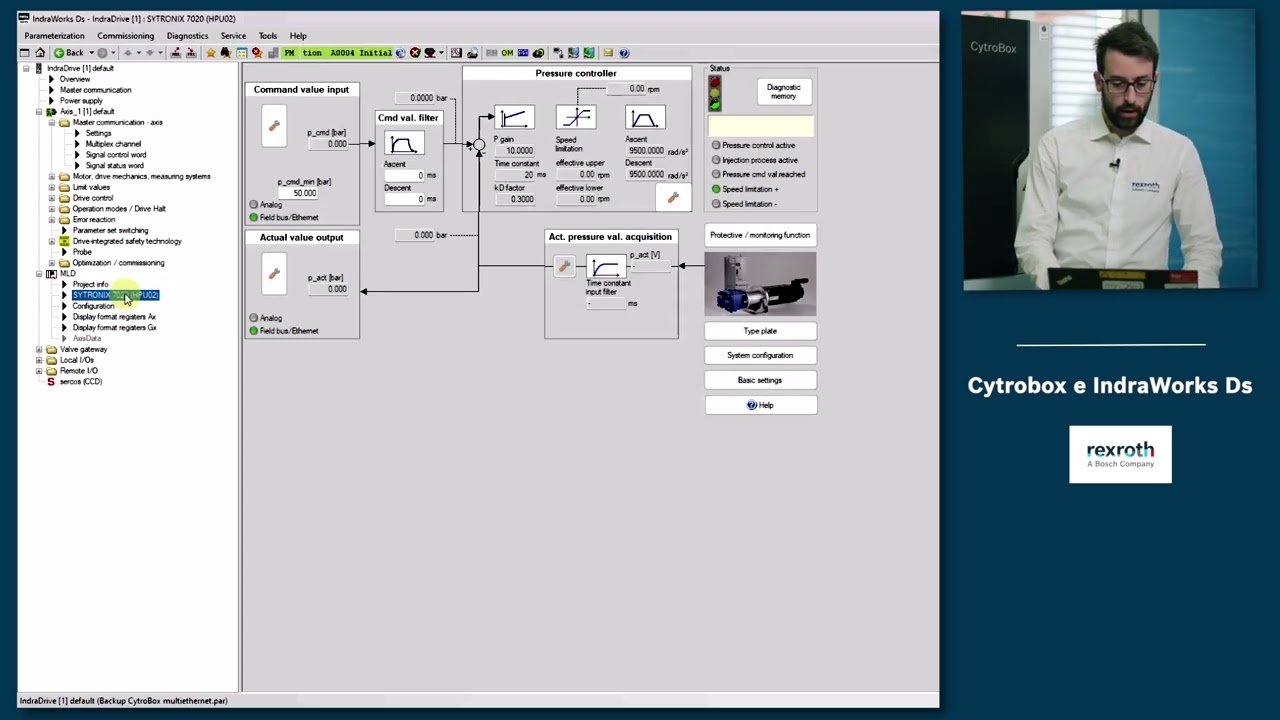Viewport: 1280px width, 720px height.
Task: Click the Status traffic light indicator
Action: point(714,94)
